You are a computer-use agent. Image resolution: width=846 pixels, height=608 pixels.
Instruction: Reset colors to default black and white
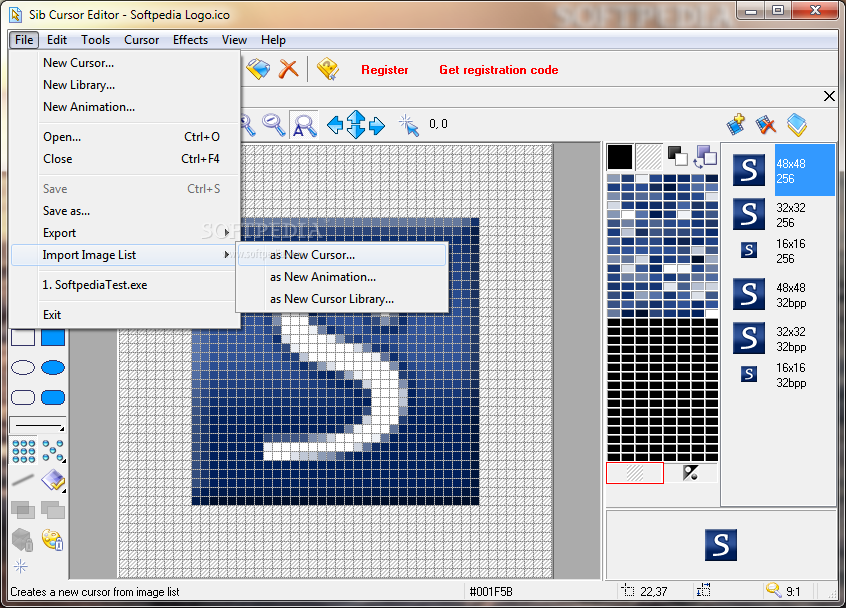click(x=677, y=155)
